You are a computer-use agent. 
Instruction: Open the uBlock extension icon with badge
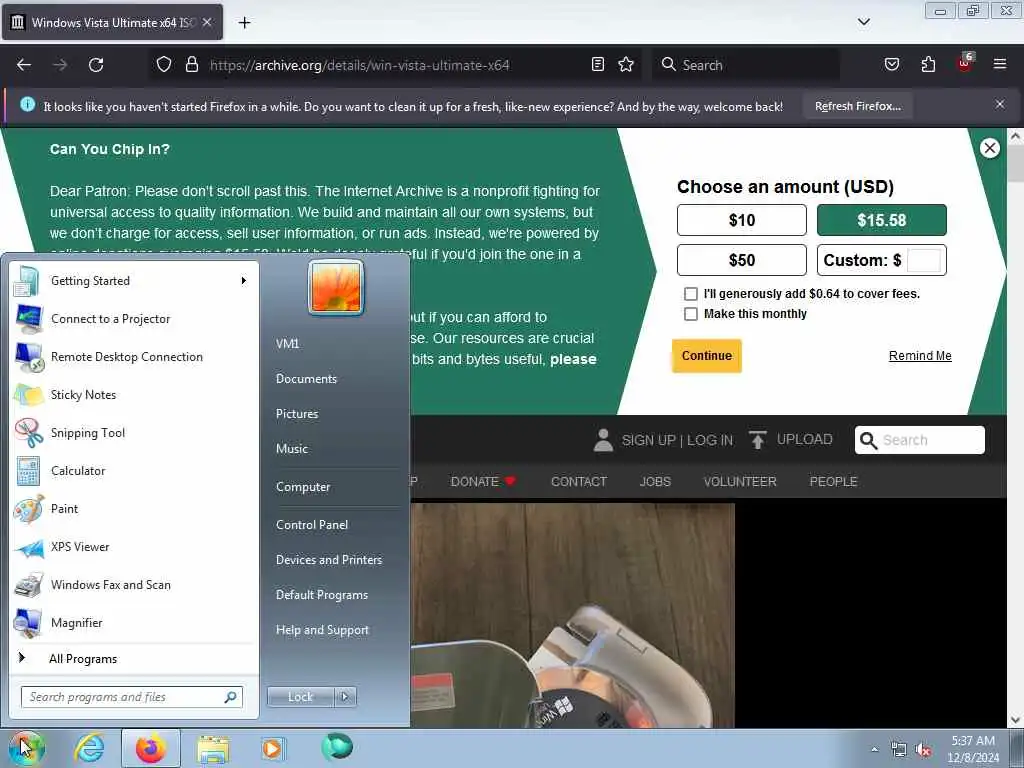(965, 63)
